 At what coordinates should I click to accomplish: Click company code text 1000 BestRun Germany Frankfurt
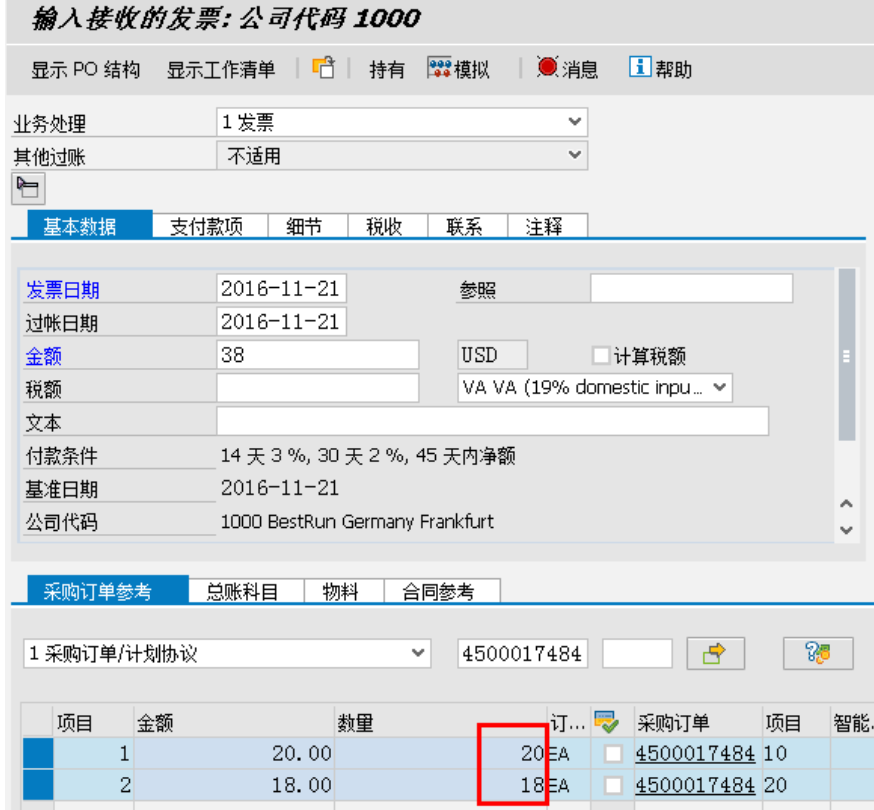point(357,522)
